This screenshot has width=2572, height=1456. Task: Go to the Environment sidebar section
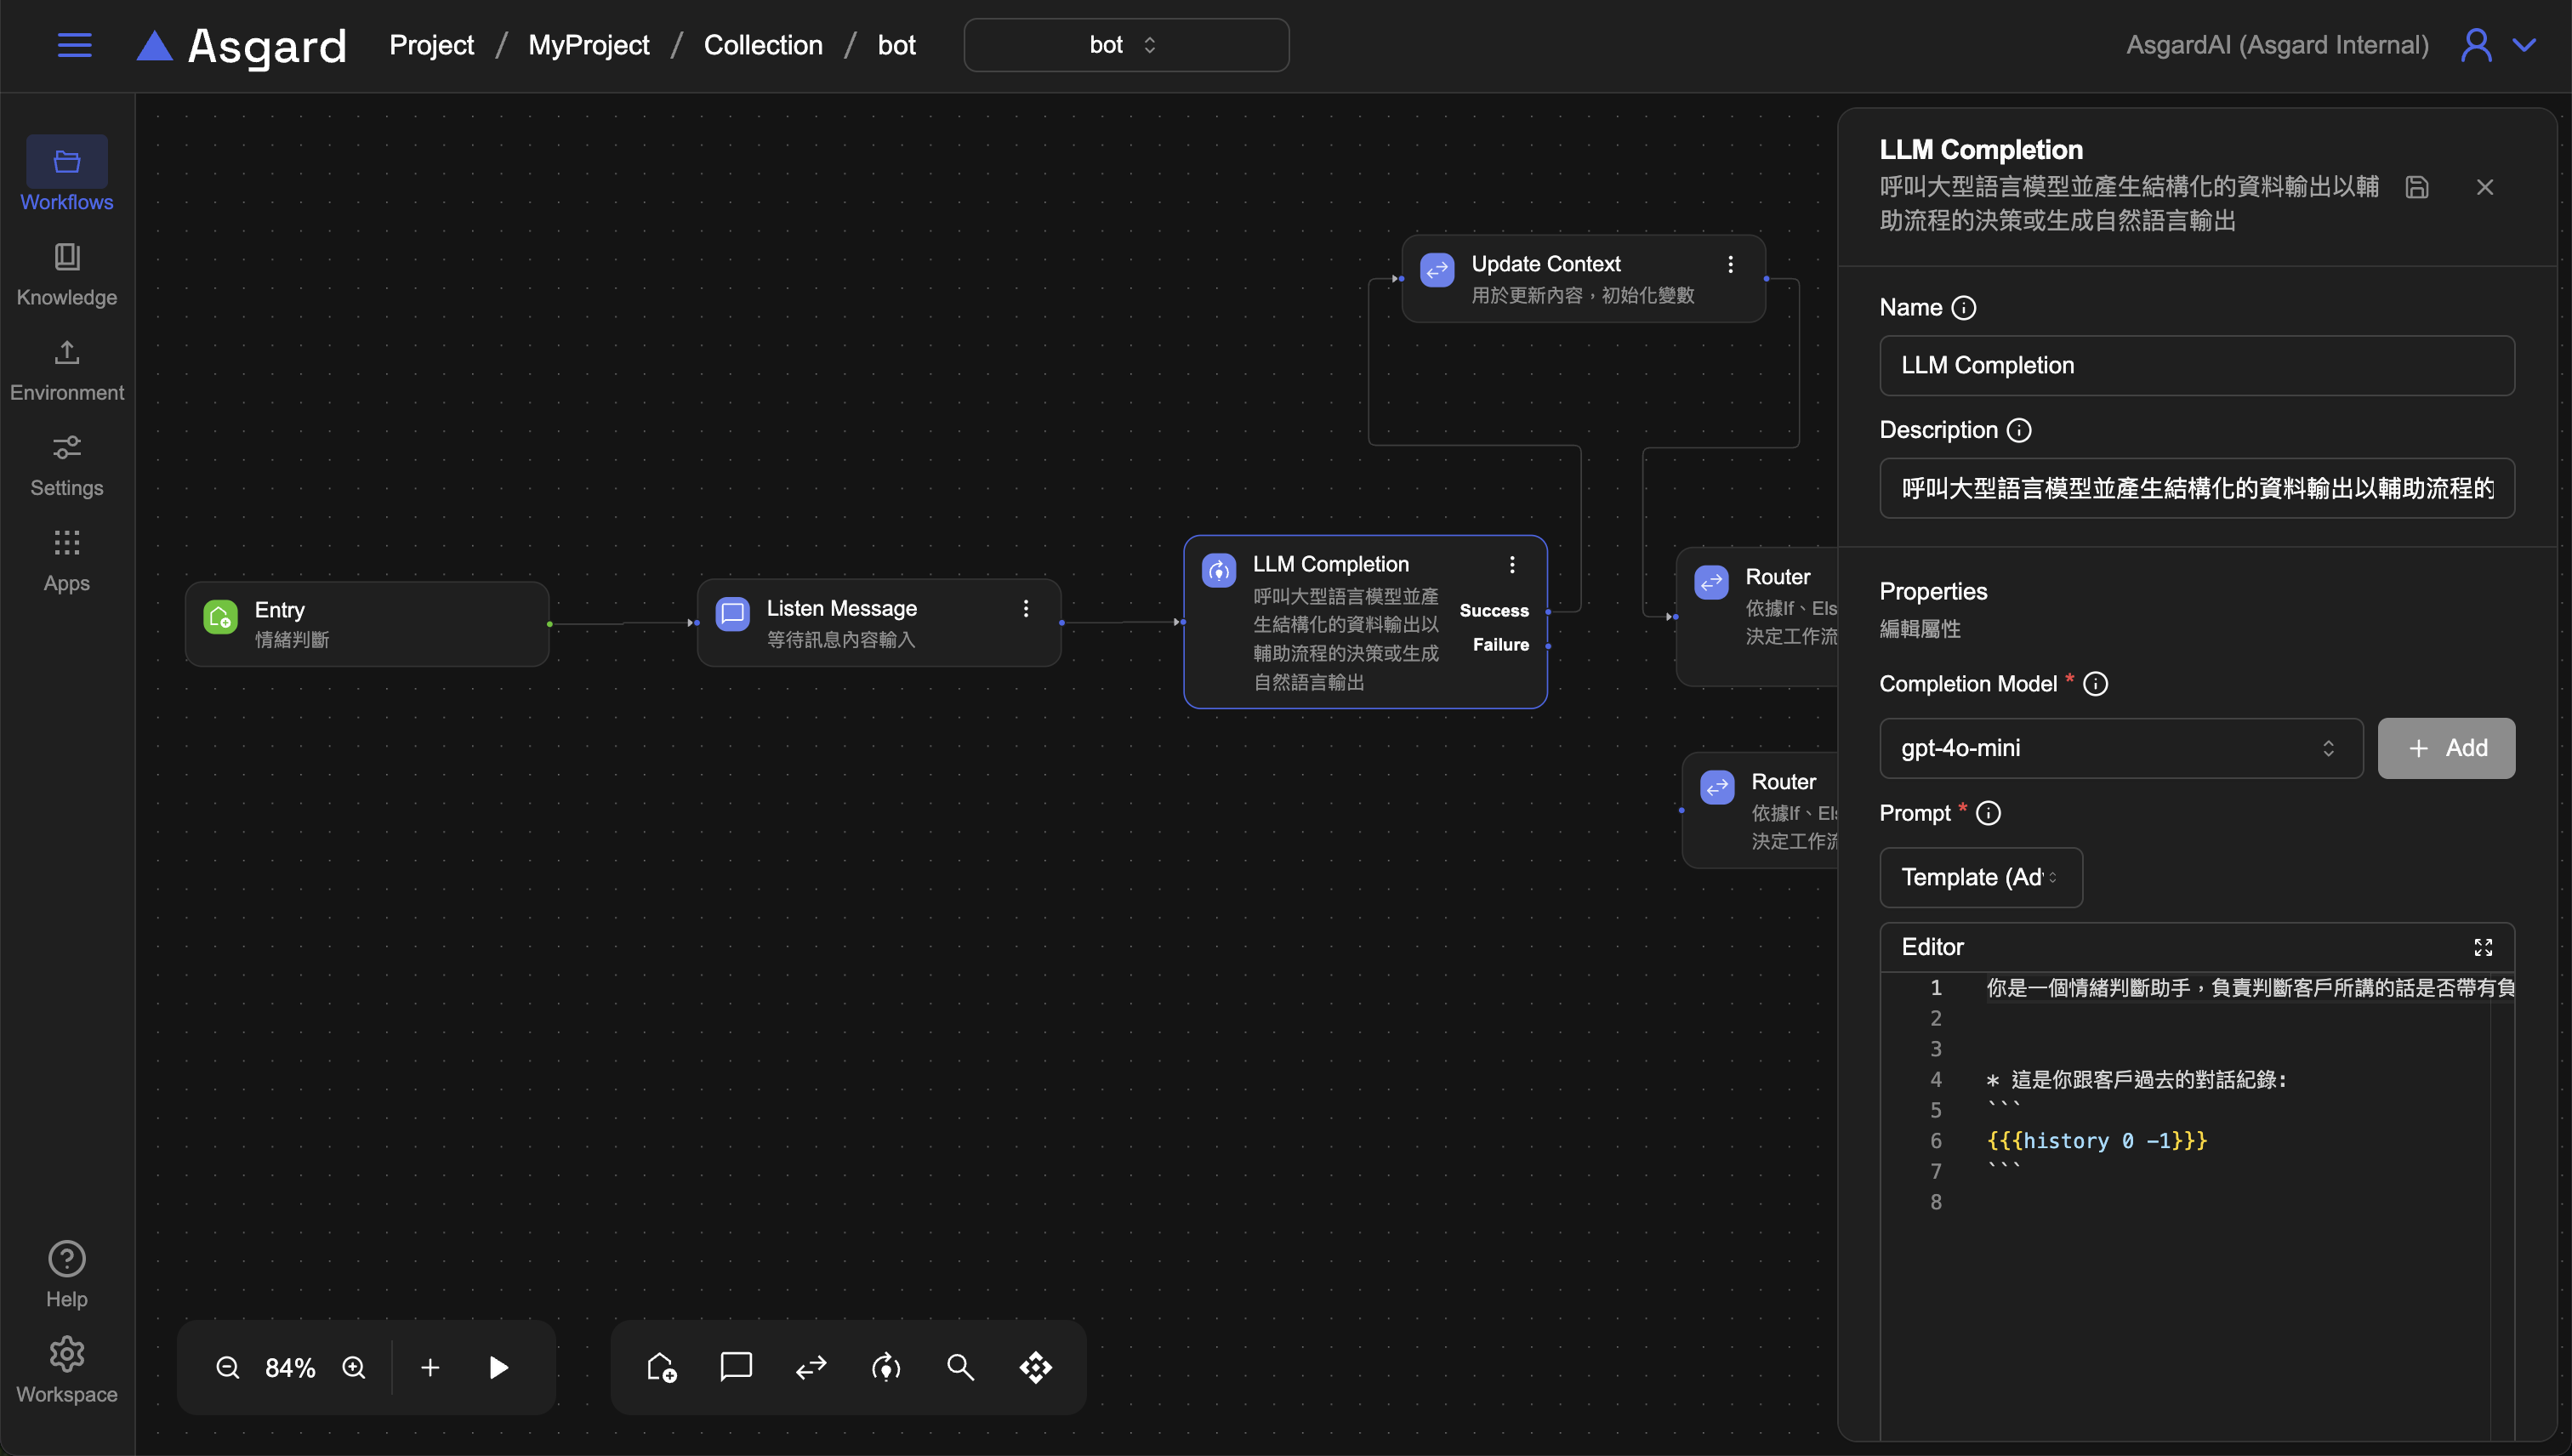click(67, 370)
